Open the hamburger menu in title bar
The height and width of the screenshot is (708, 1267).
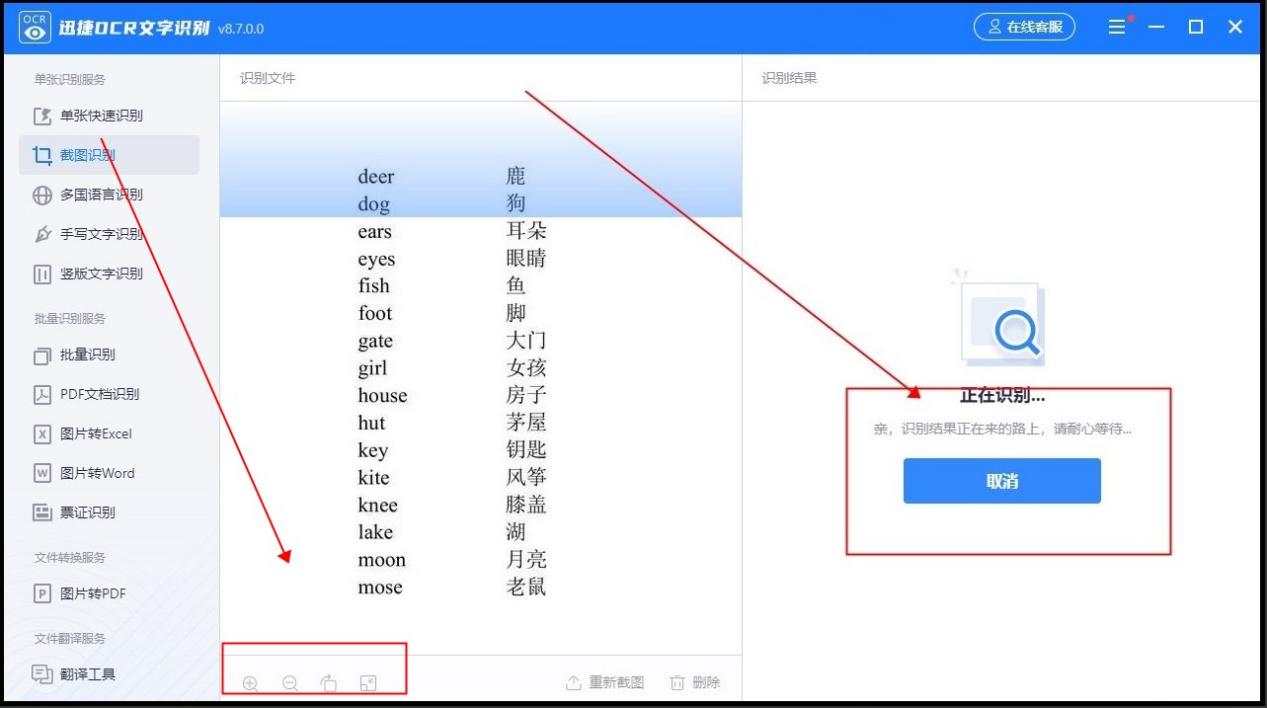click(1117, 27)
